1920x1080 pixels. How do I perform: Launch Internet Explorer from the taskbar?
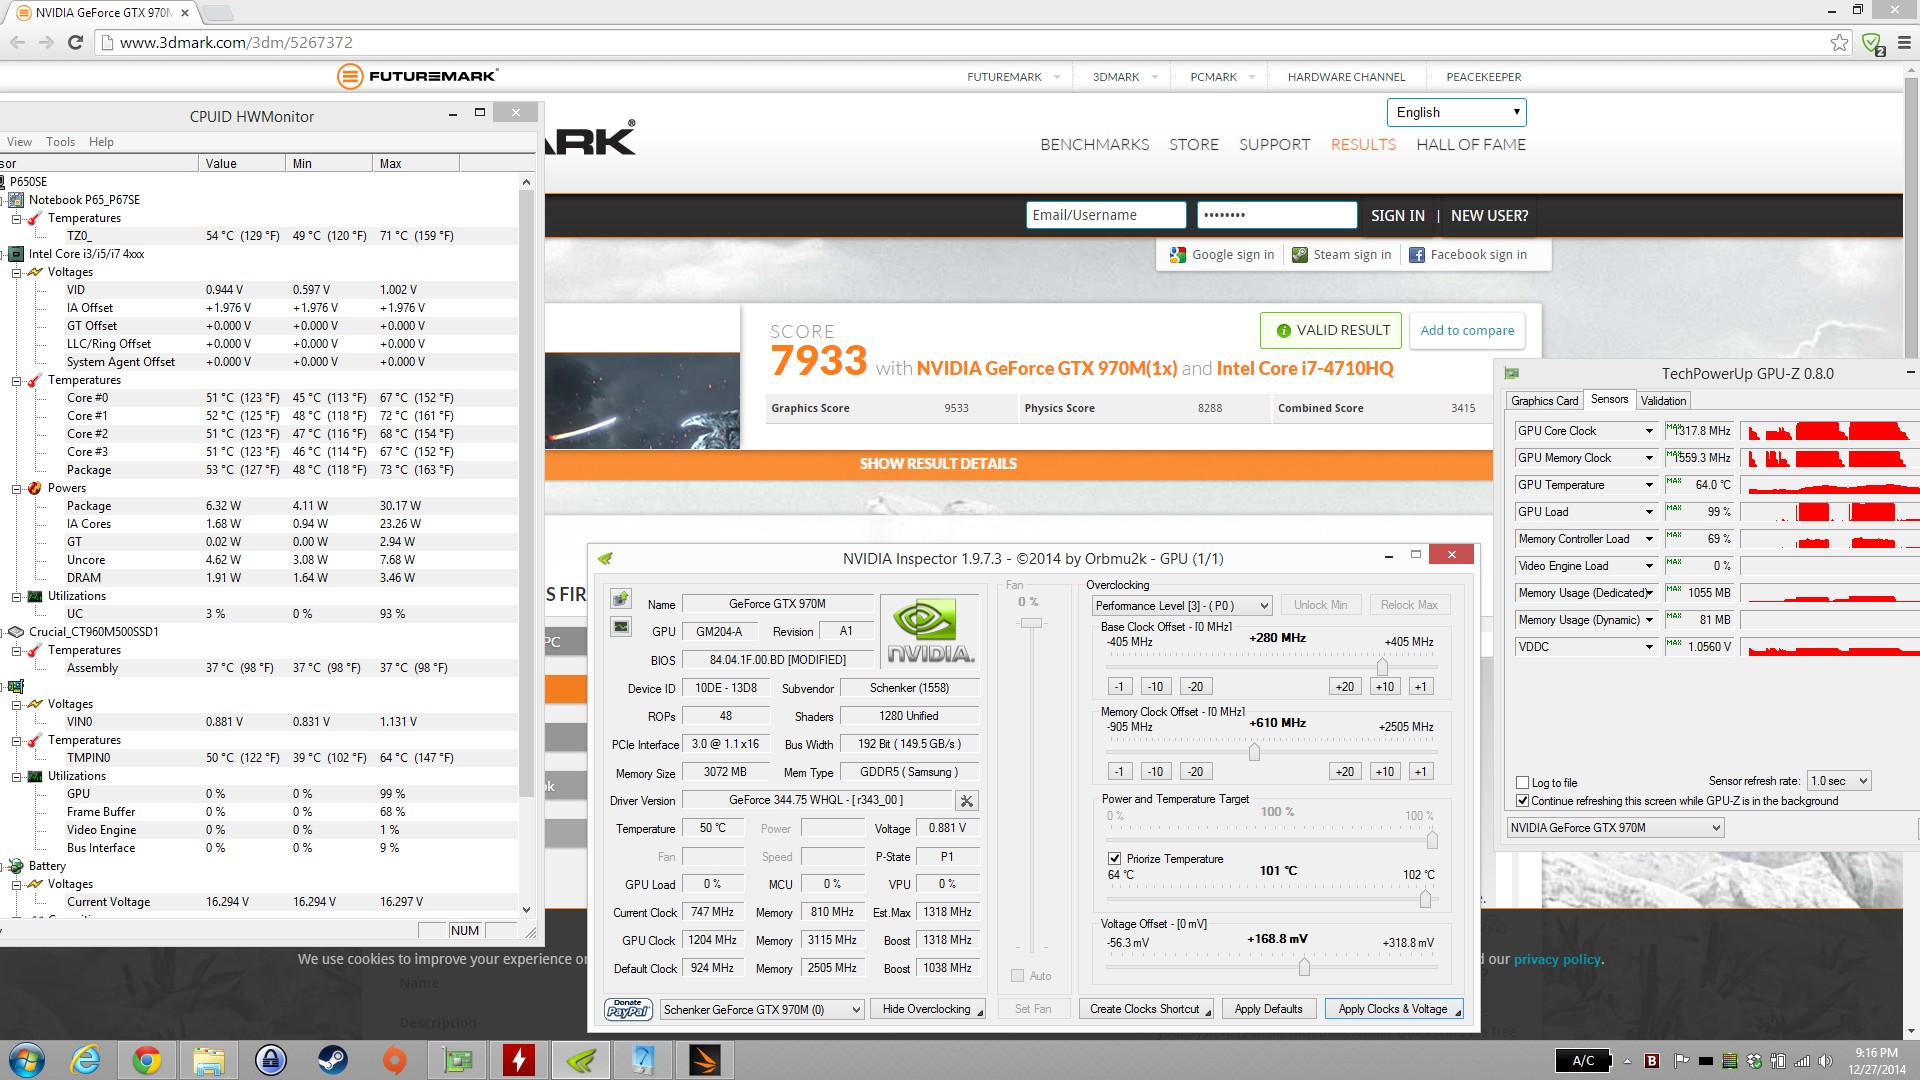pos(86,1060)
